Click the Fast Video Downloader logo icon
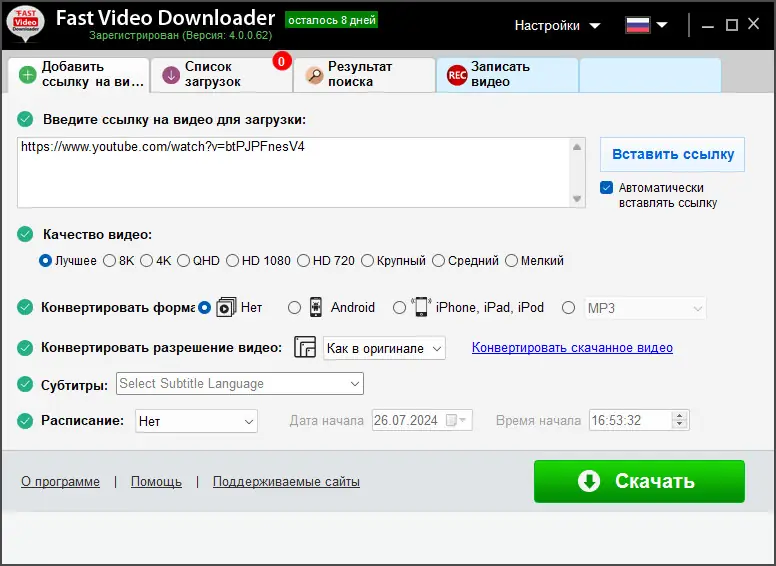This screenshot has width=776, height=566. click(25, 23)
